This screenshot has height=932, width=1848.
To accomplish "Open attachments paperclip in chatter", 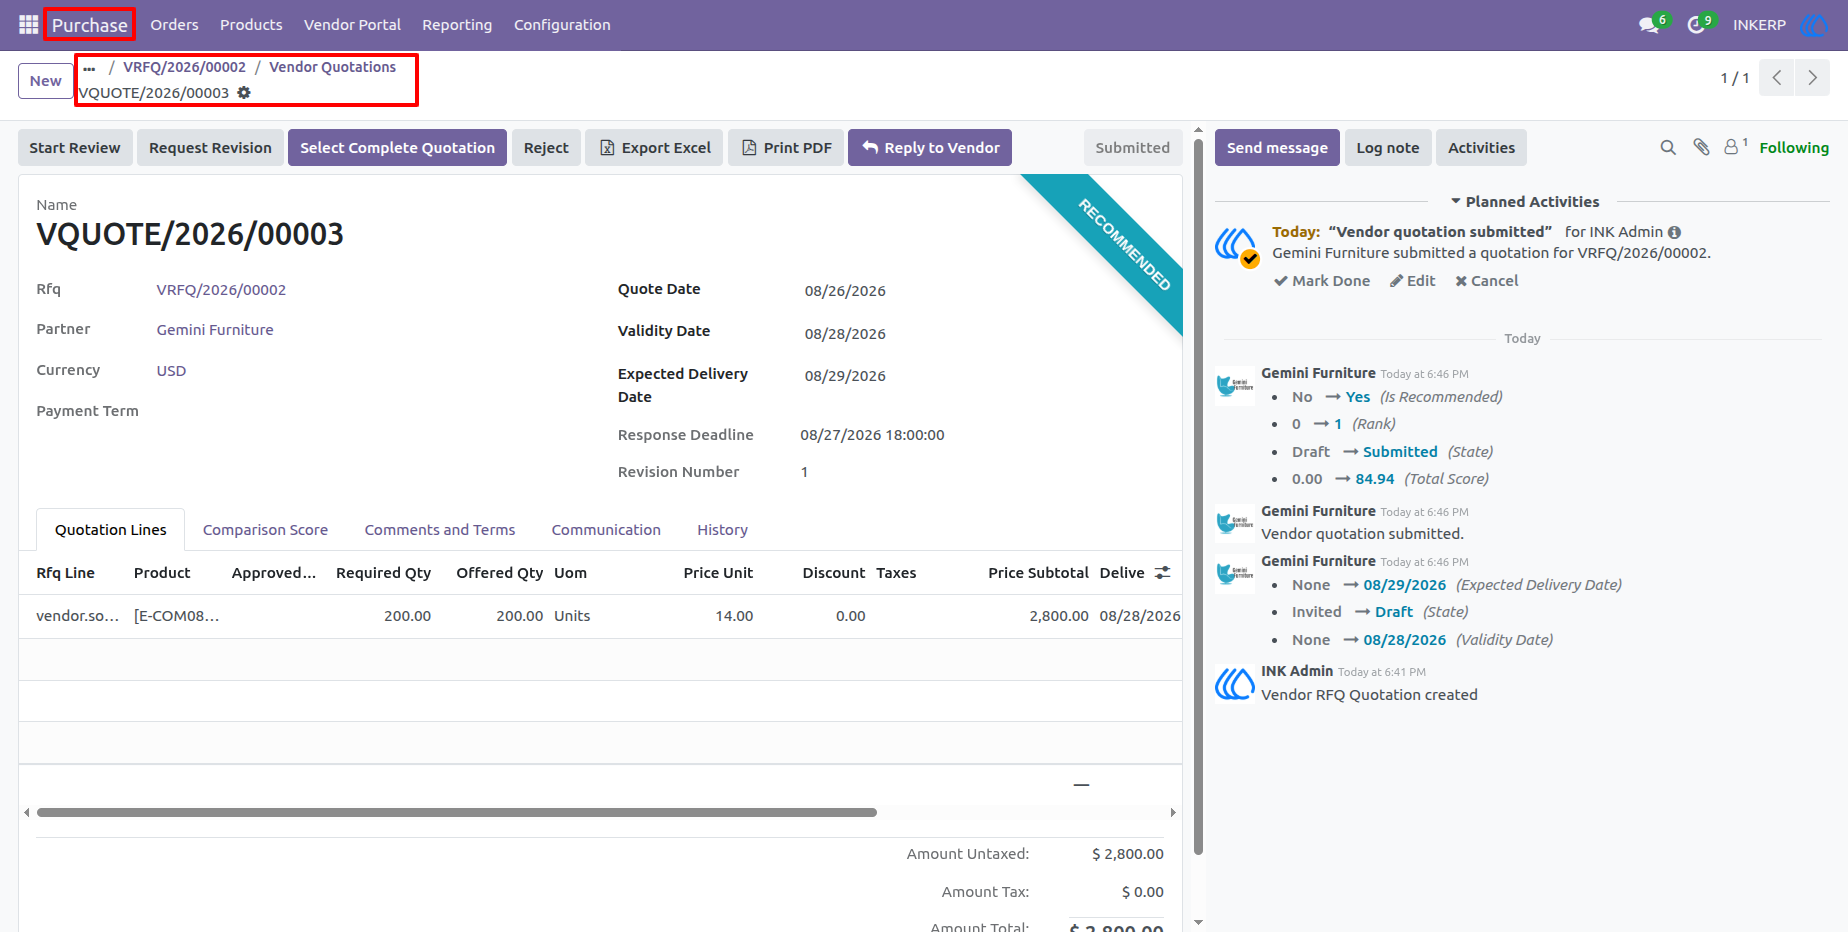I will 1701,147.
